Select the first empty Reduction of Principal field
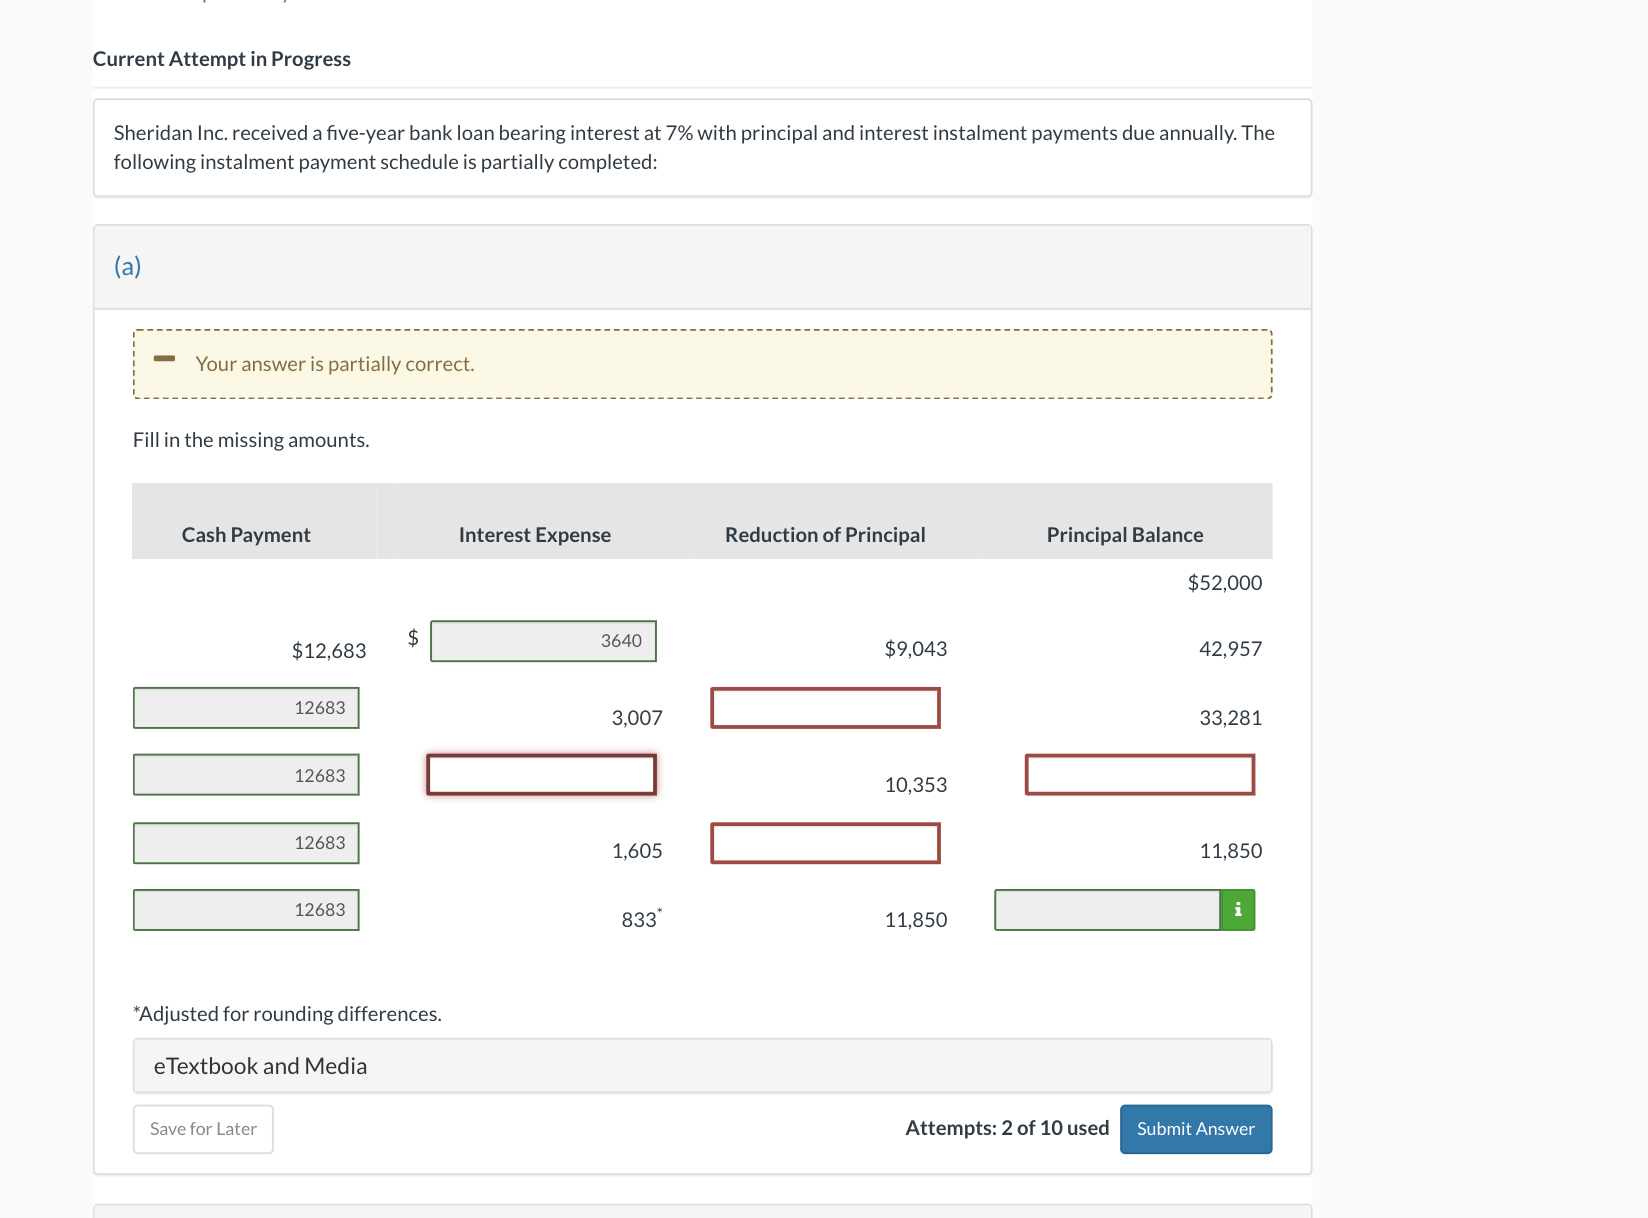 coord(825,707)
